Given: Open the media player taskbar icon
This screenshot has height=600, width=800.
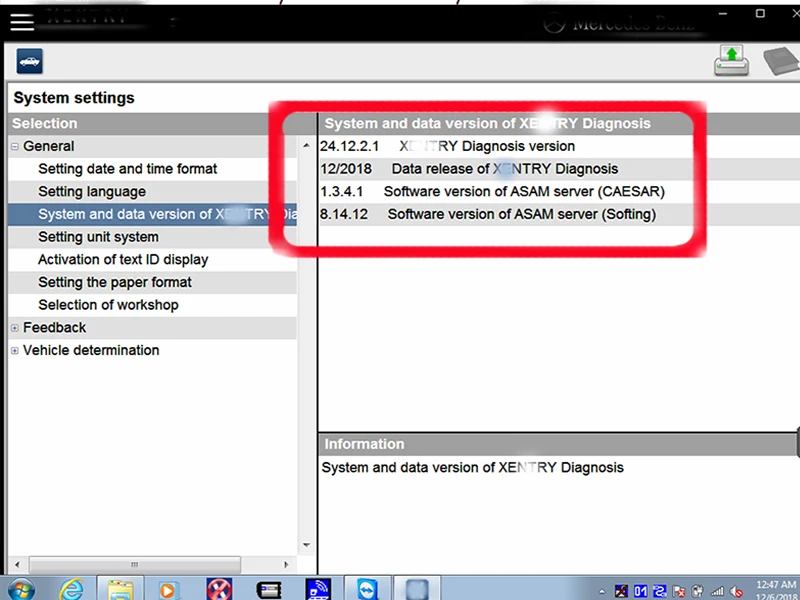Looking at the screenshot, I should click(x=167, y=590).
